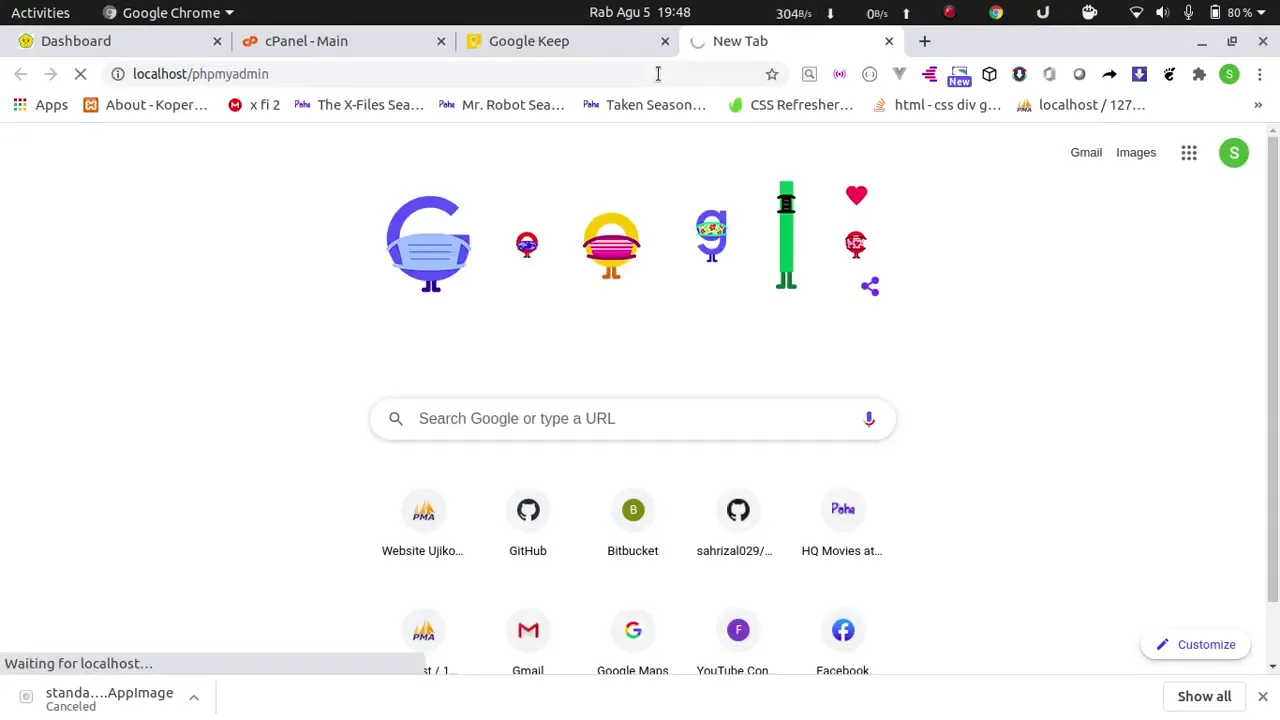Open the About - Koper bookmark
The height and width of the screenshot is (720, 1280).
click(x=145, y=105)
